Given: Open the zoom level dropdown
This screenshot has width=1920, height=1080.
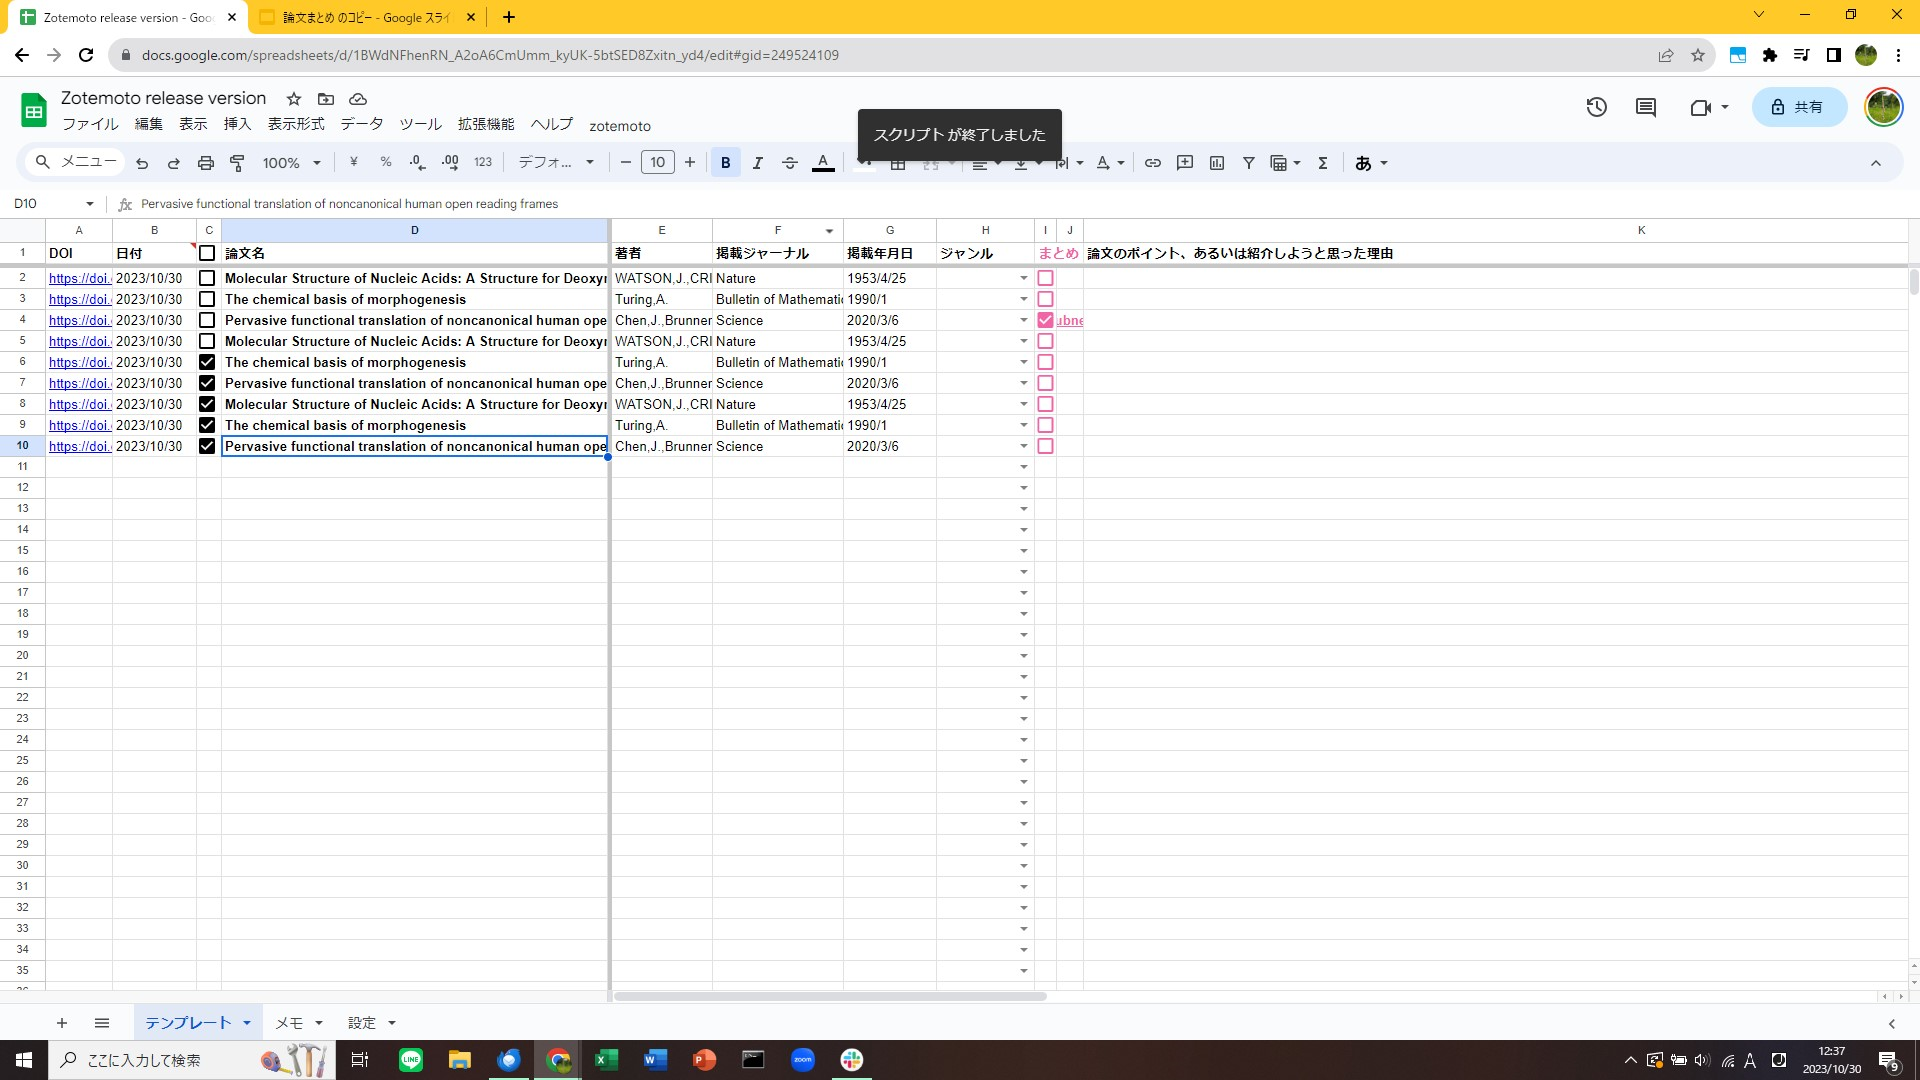Looking at the screenshot, I should pyautogui.click(x=291, y=162).
